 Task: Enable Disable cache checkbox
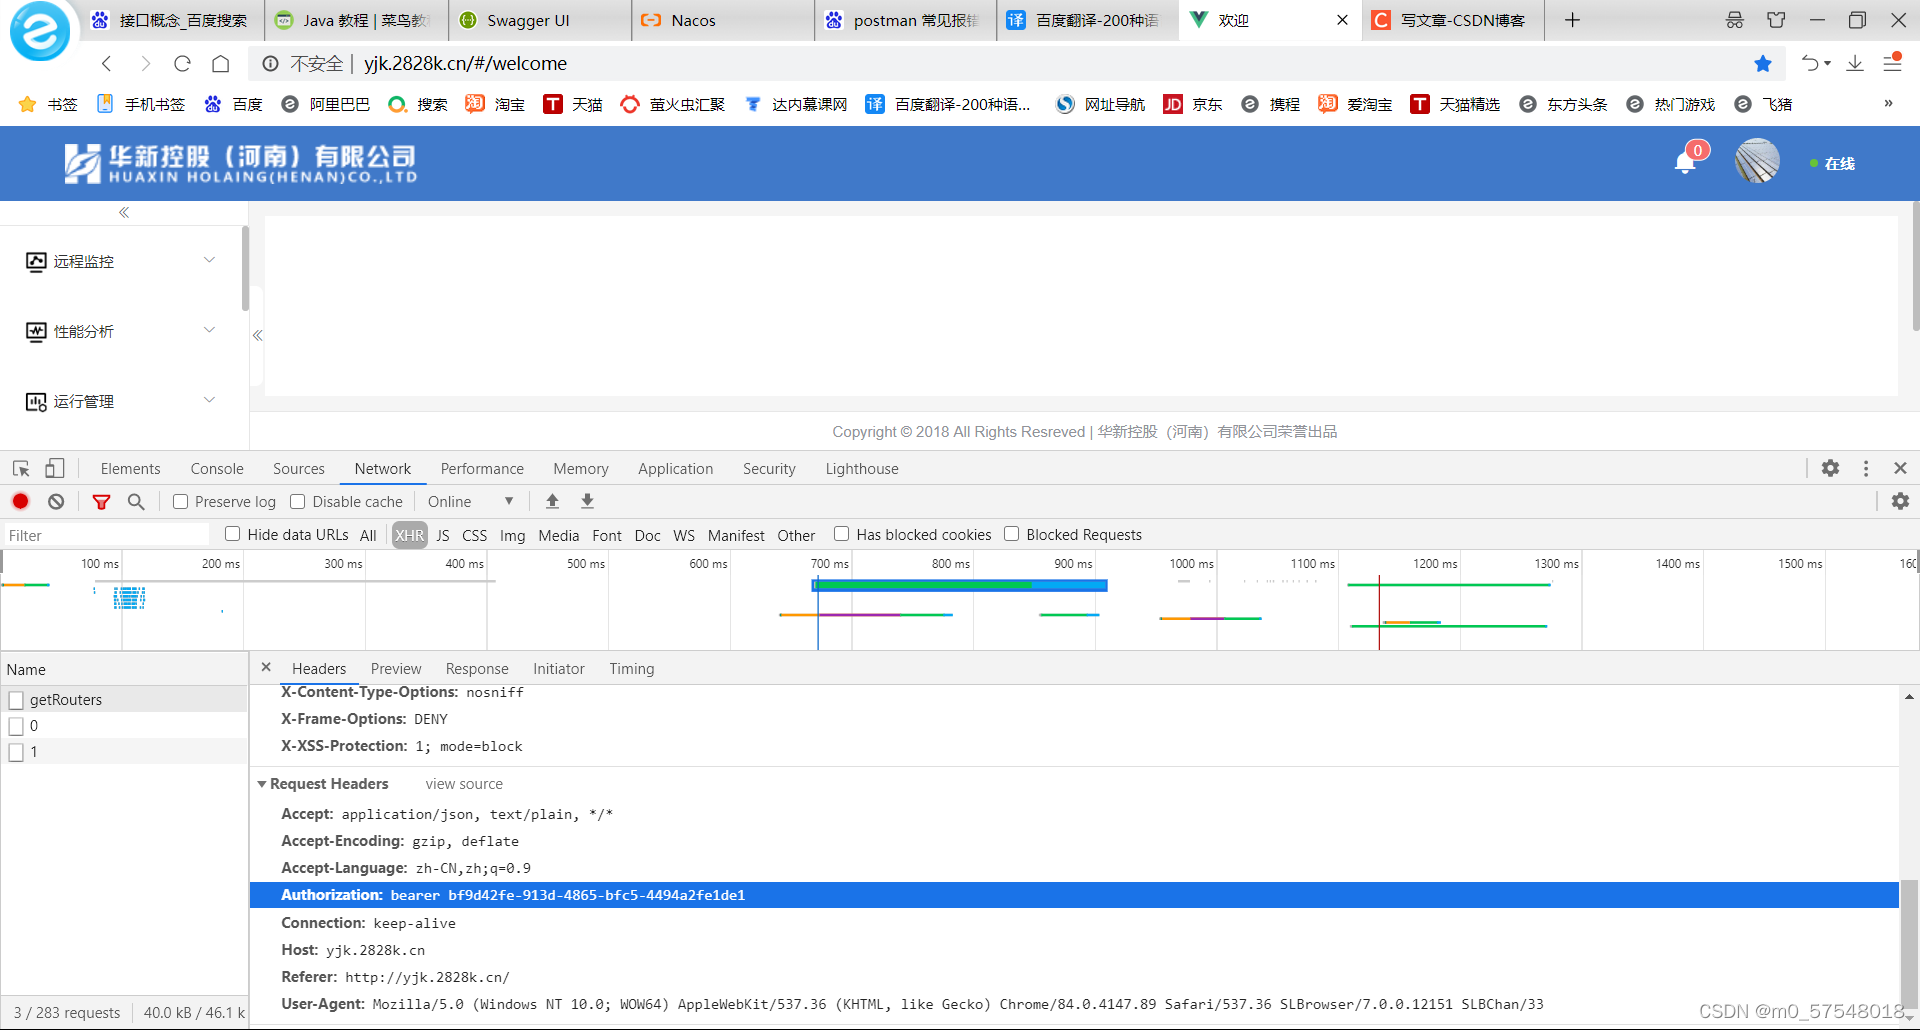(297, 502)
